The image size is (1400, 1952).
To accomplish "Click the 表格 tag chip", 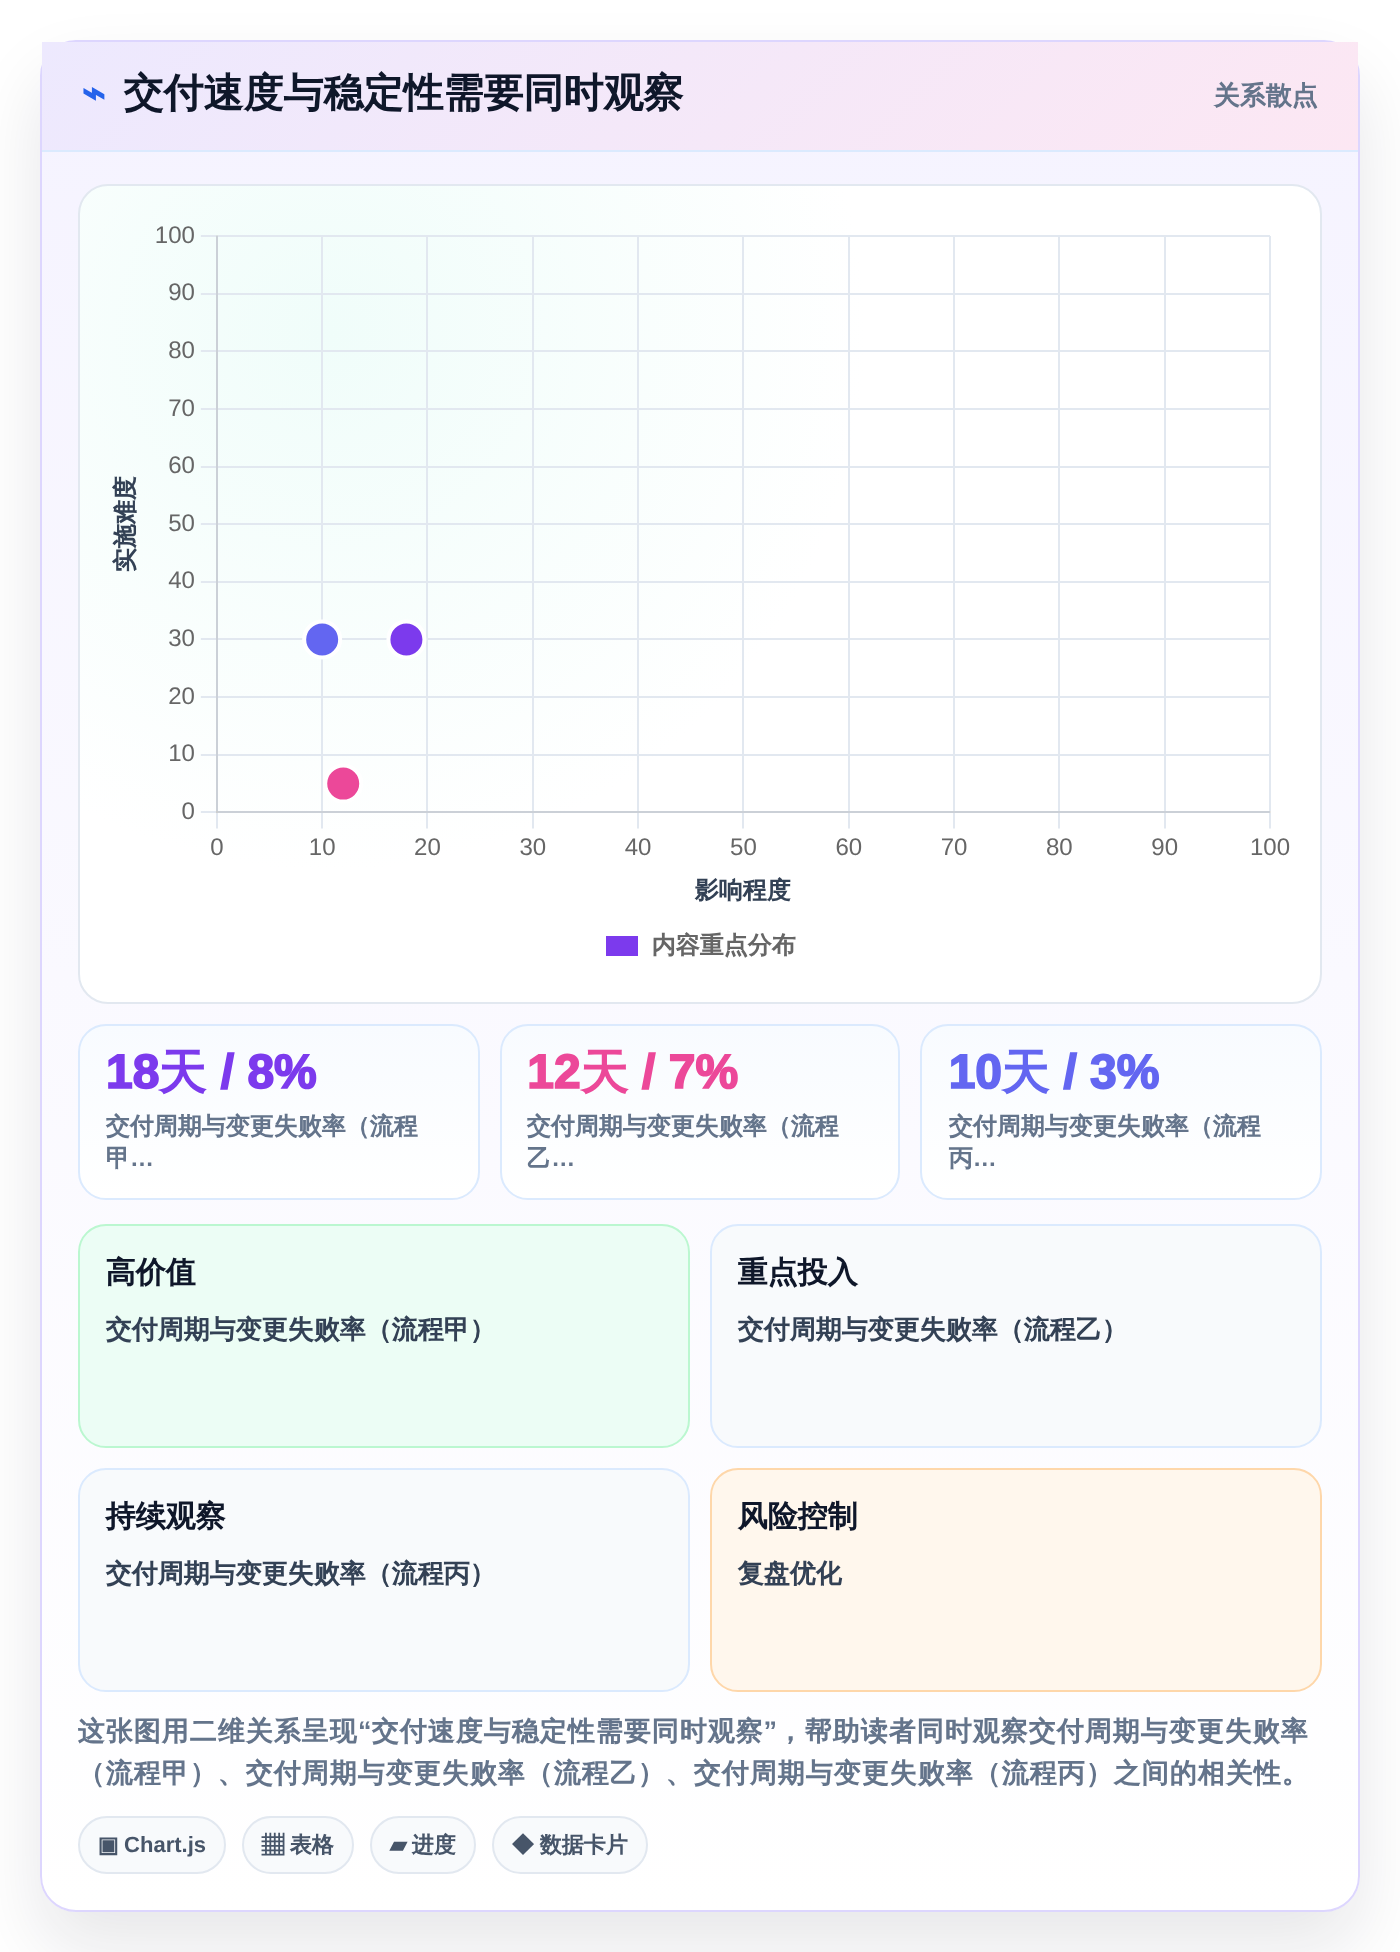I will tap(298, 1845).
